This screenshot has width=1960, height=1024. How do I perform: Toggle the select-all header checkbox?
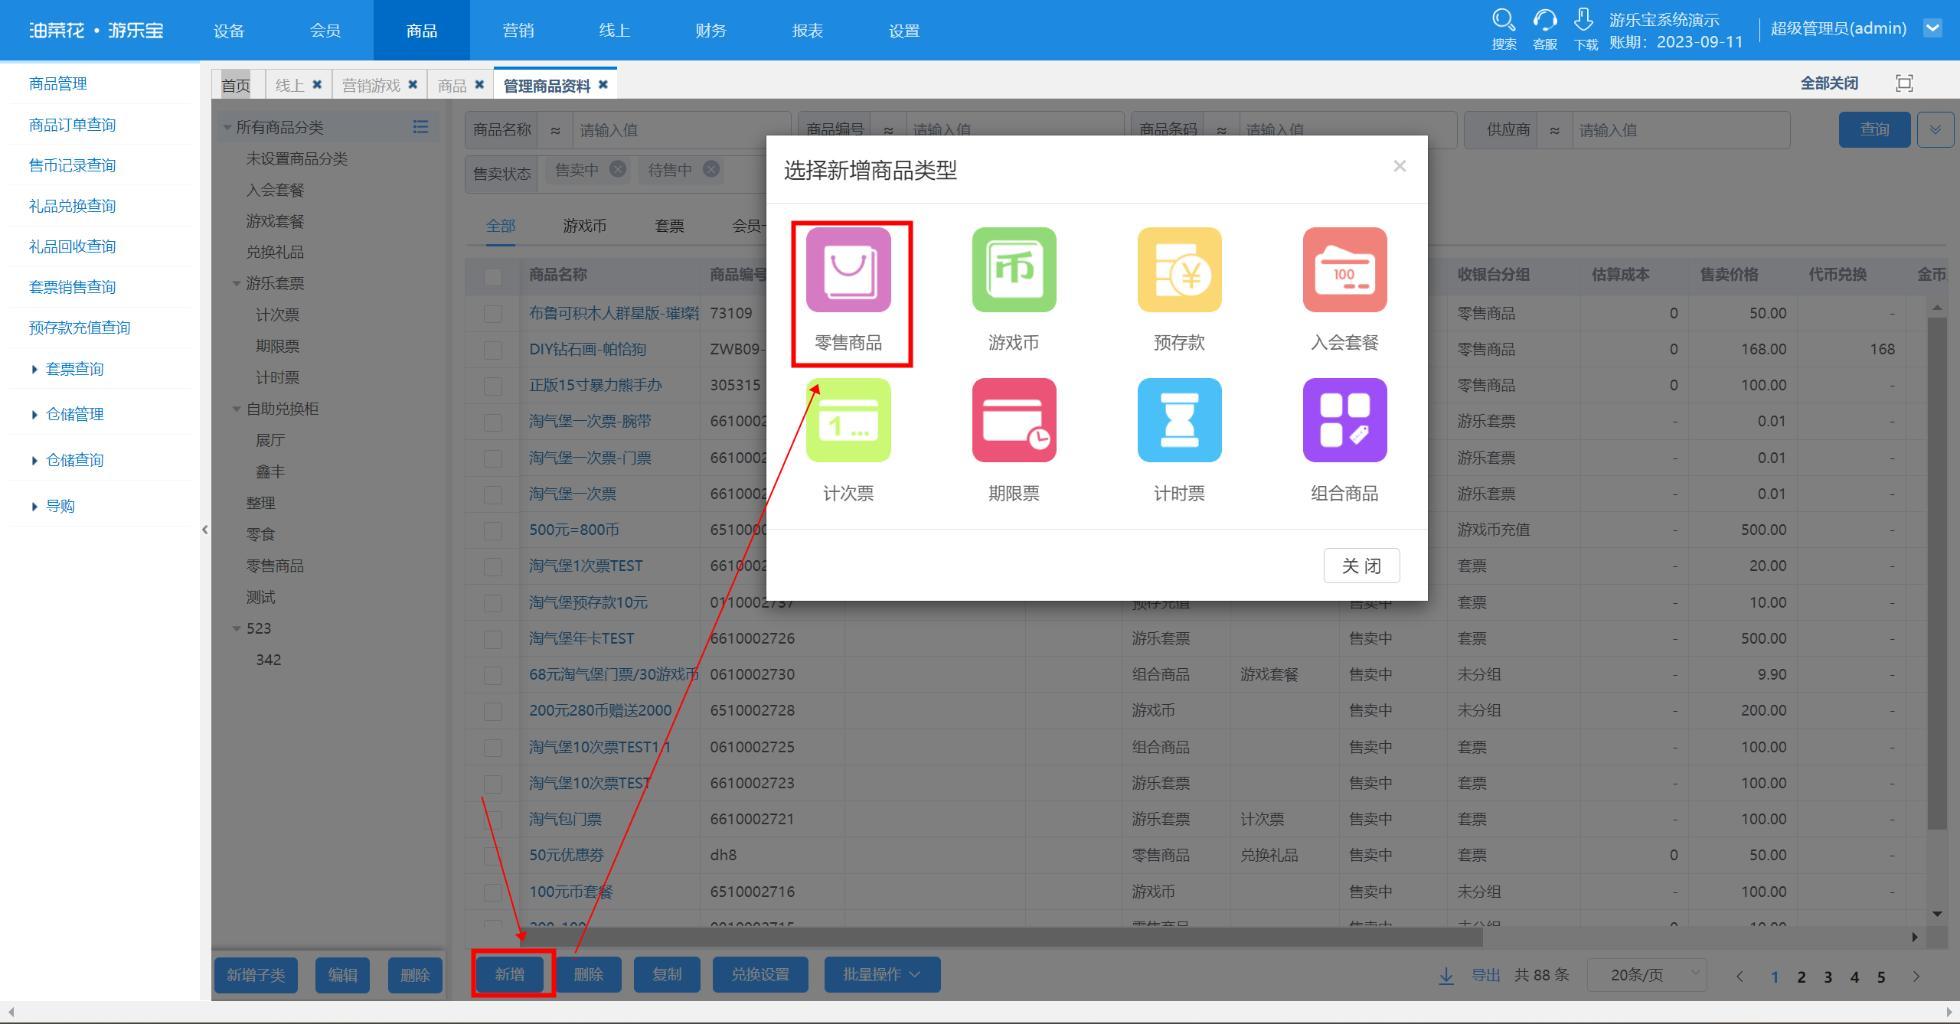point(493,277)
